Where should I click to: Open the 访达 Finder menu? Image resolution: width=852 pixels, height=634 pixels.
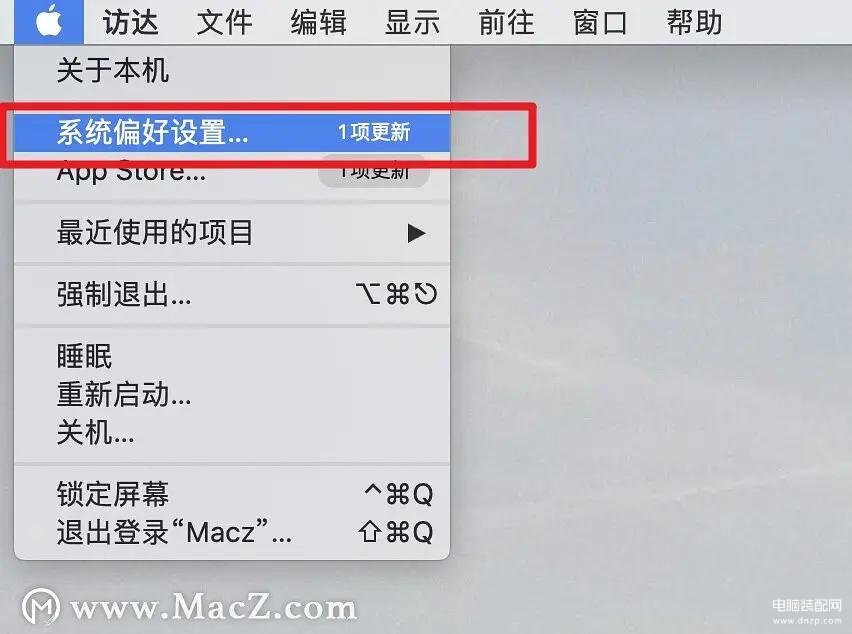130,22
